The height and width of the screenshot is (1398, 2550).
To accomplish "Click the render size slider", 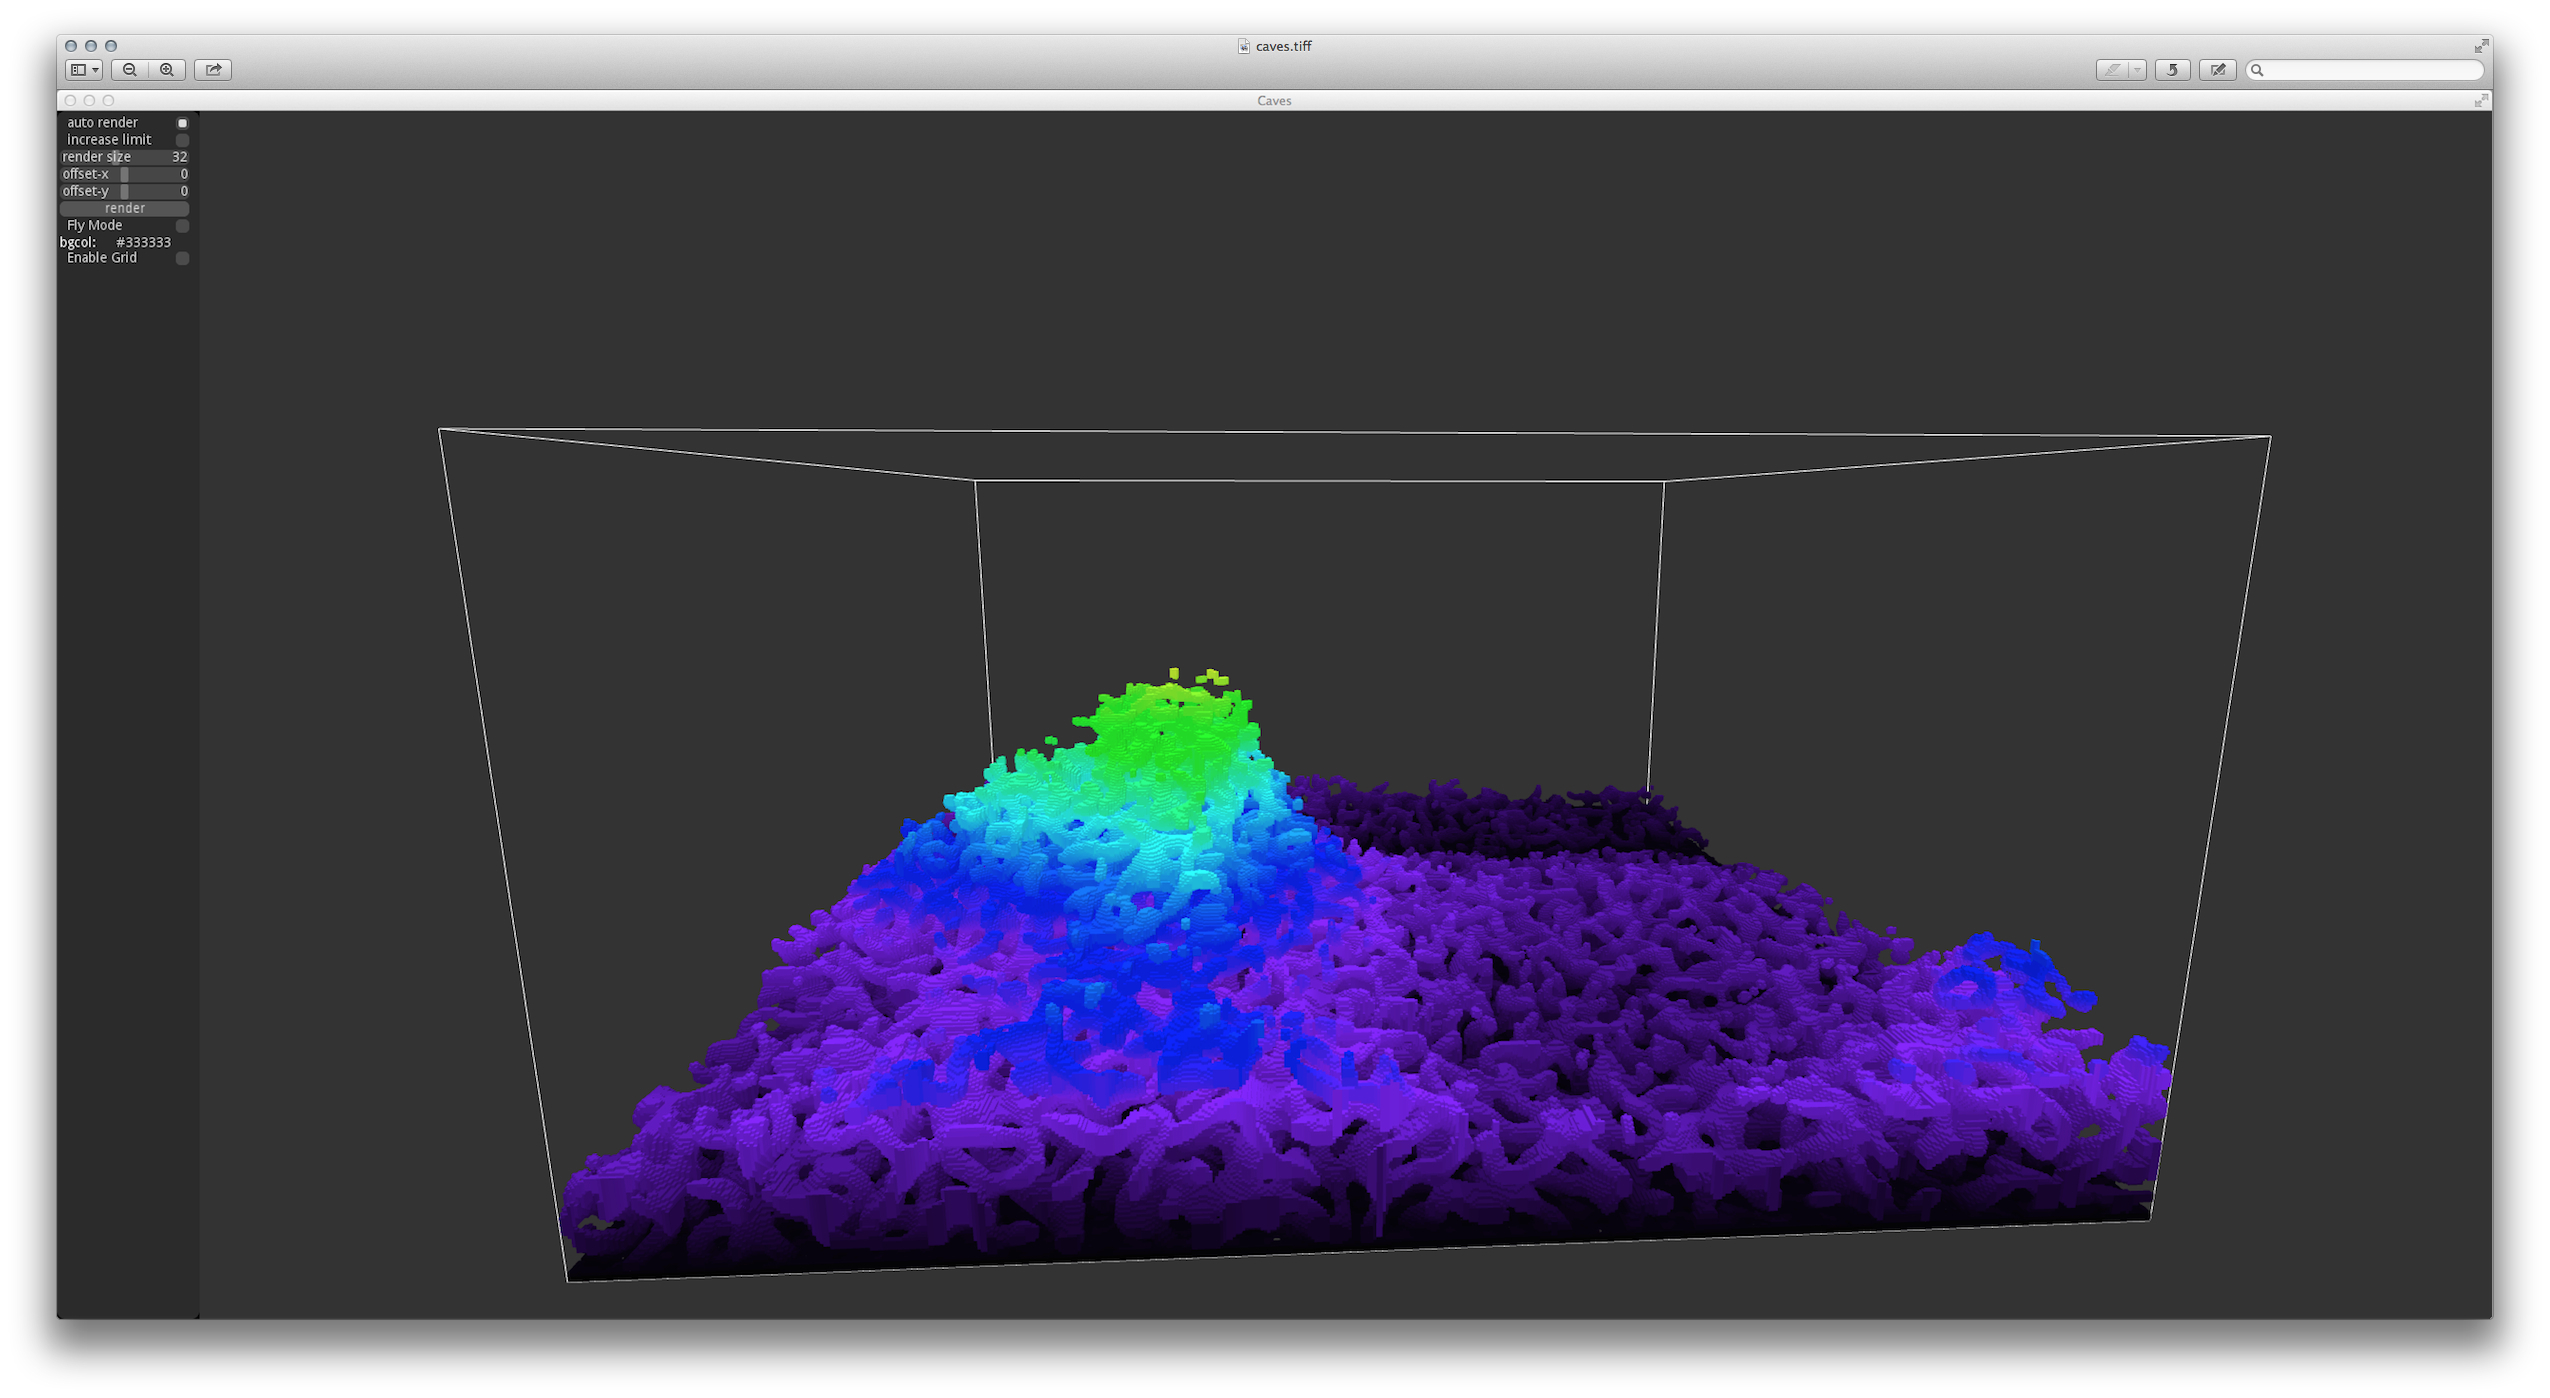I will click(x=118, y=157).
